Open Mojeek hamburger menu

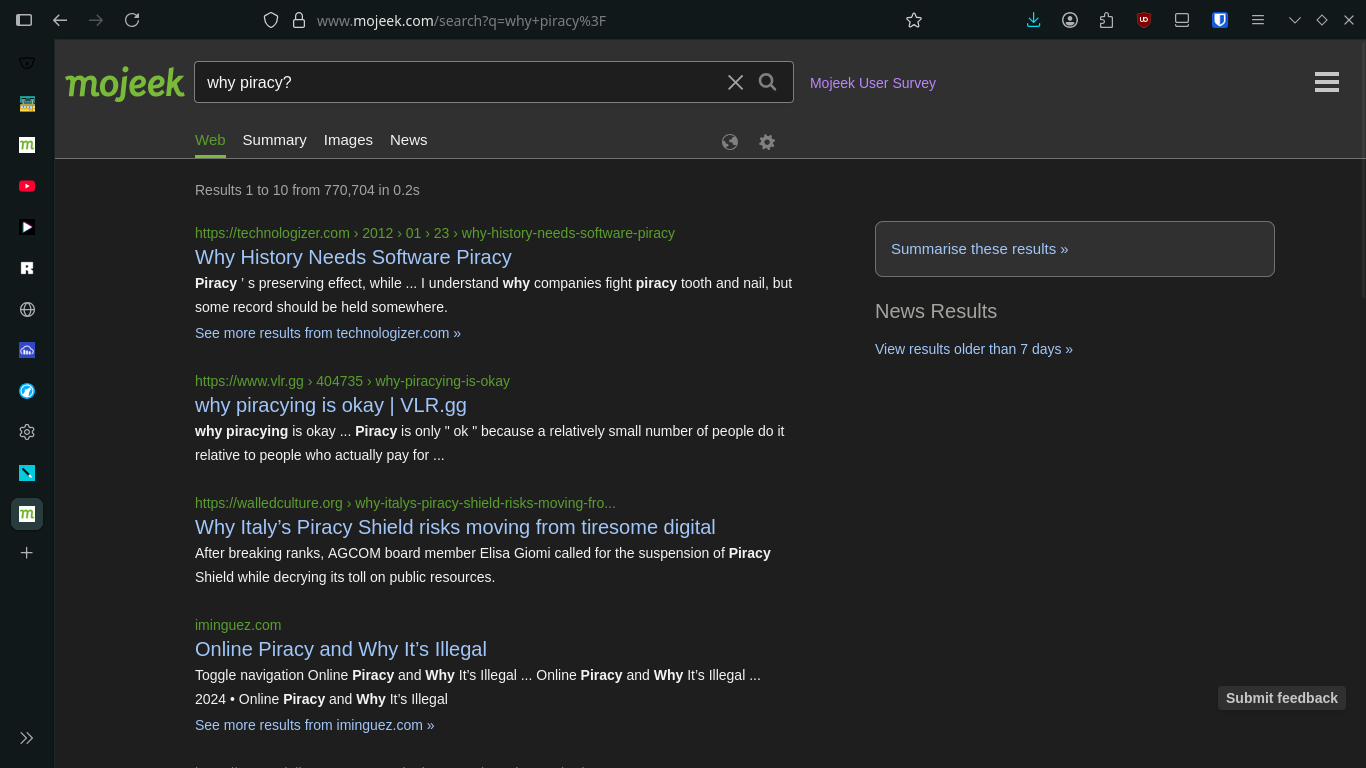coord(1327,82)
